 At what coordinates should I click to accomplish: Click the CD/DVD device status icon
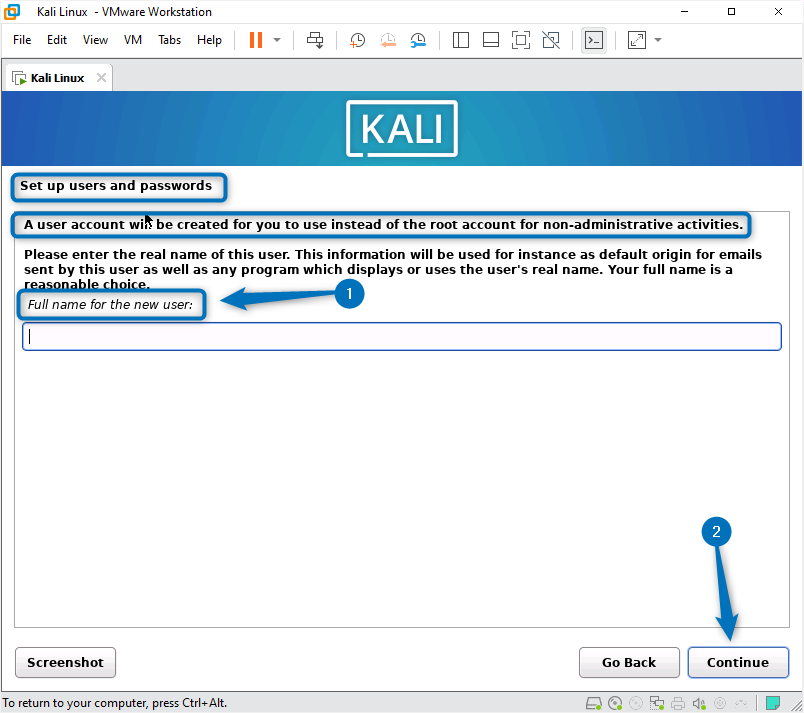coord(616,702)
